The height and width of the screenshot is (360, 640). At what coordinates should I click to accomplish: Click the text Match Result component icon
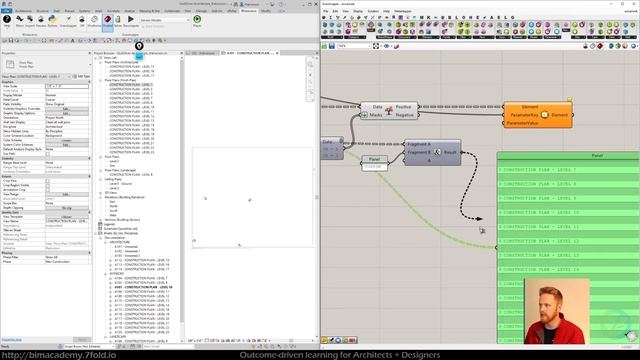(x=437, y=152)
